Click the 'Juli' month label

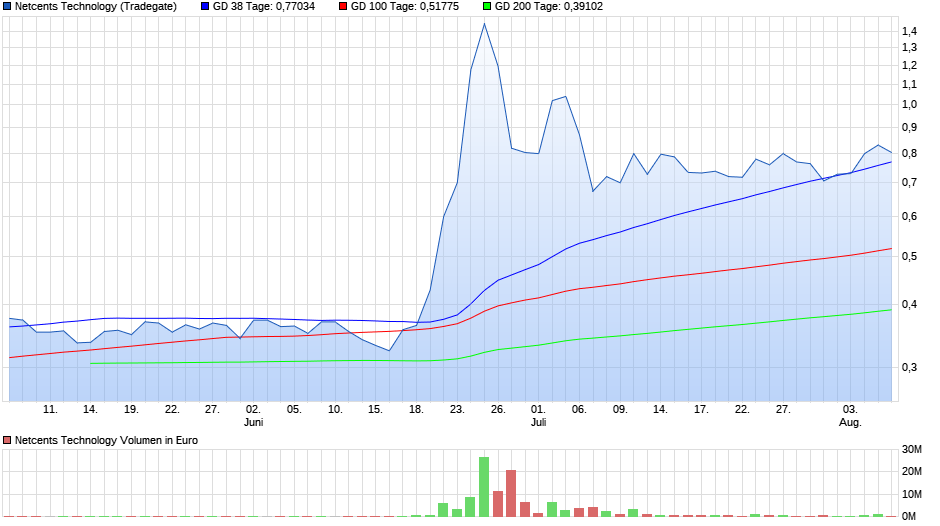coord(538,422)
